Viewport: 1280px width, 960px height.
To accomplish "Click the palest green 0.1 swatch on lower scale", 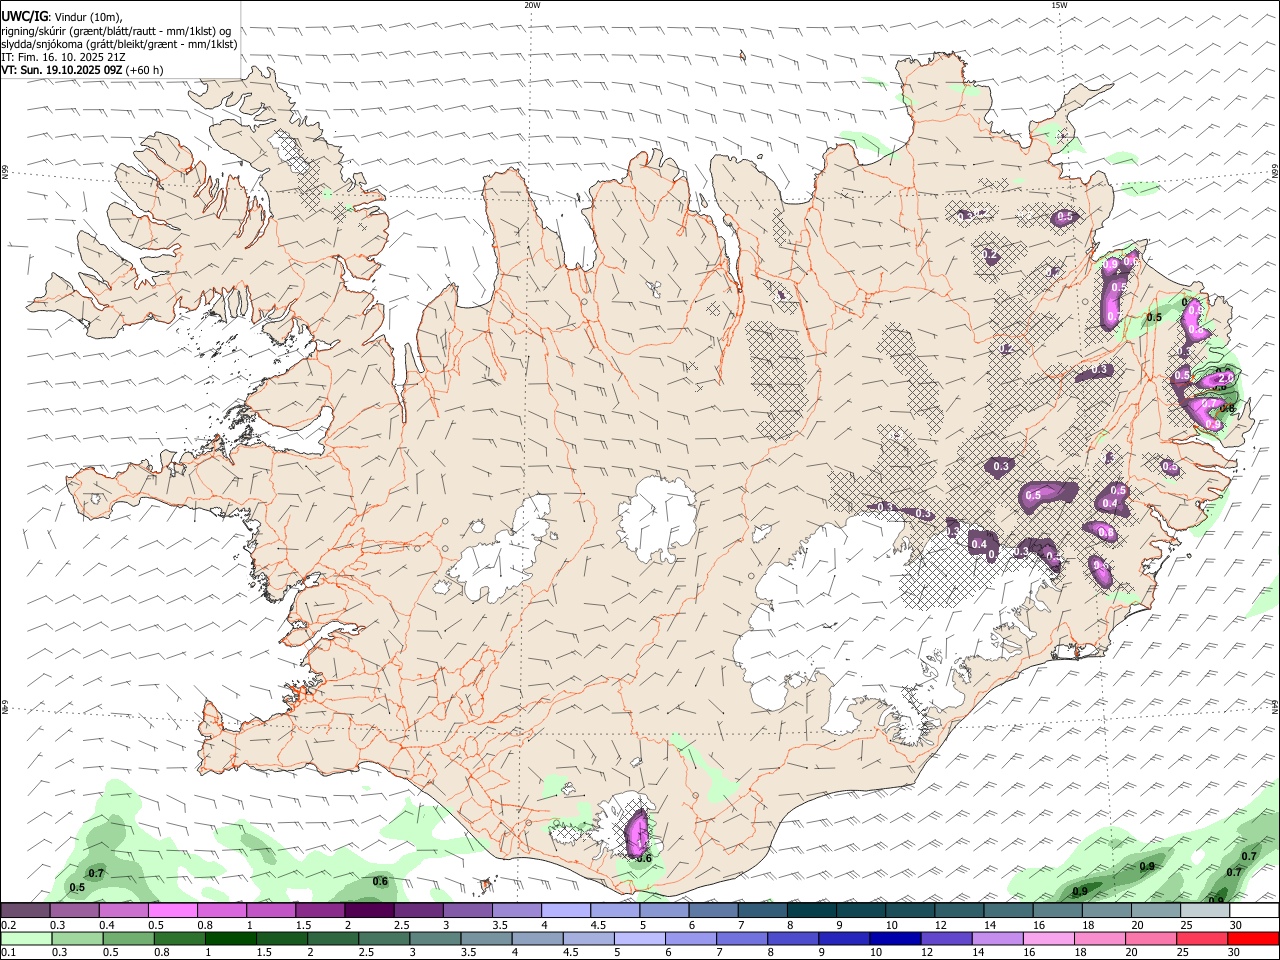I will (26, 939).
